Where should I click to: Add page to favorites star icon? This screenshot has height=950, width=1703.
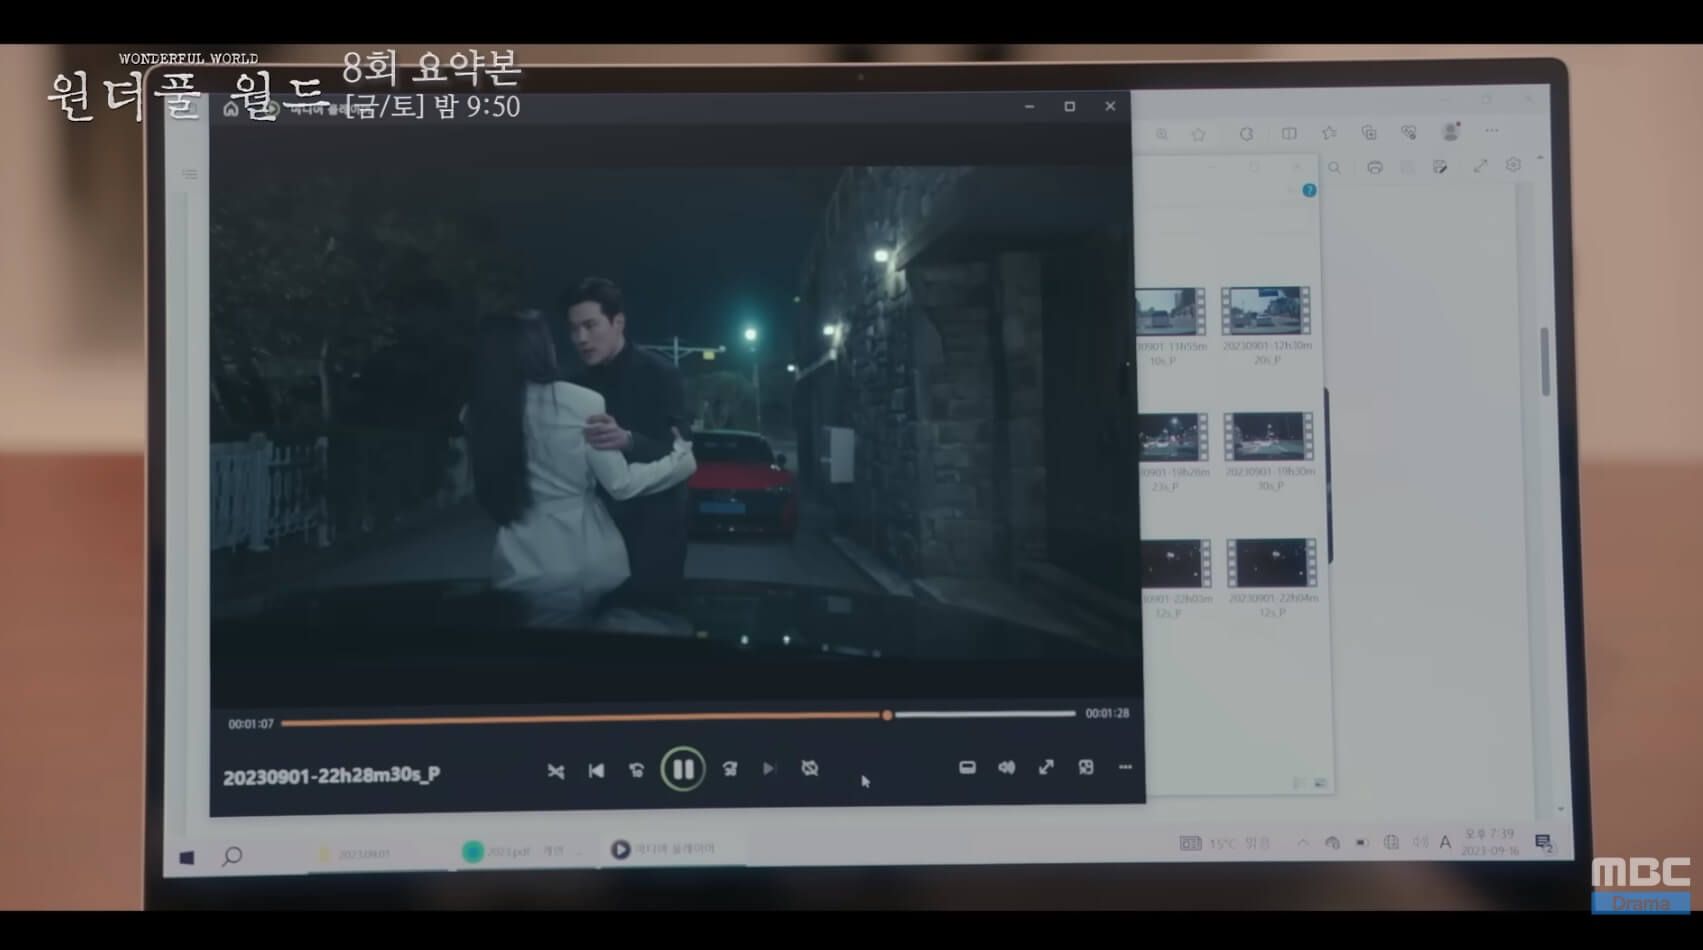click(1198, 134)
